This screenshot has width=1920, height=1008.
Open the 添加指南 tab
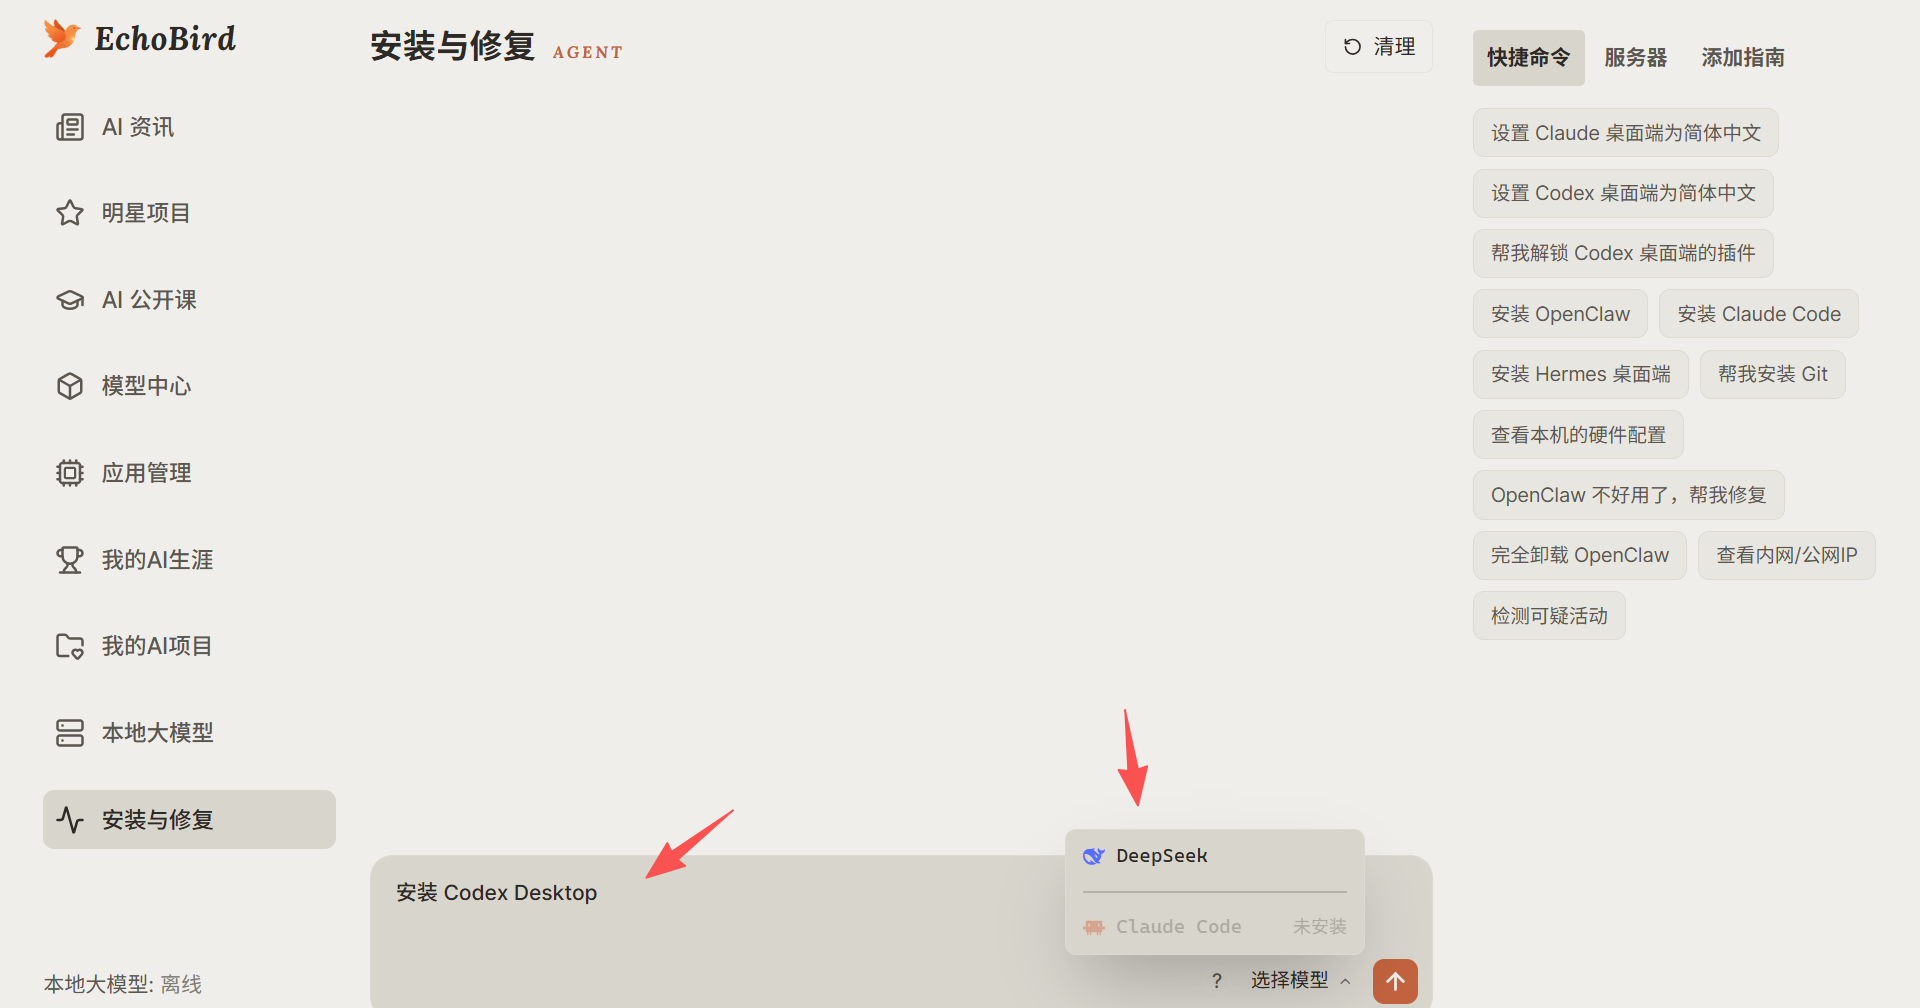pos(1743,58)
